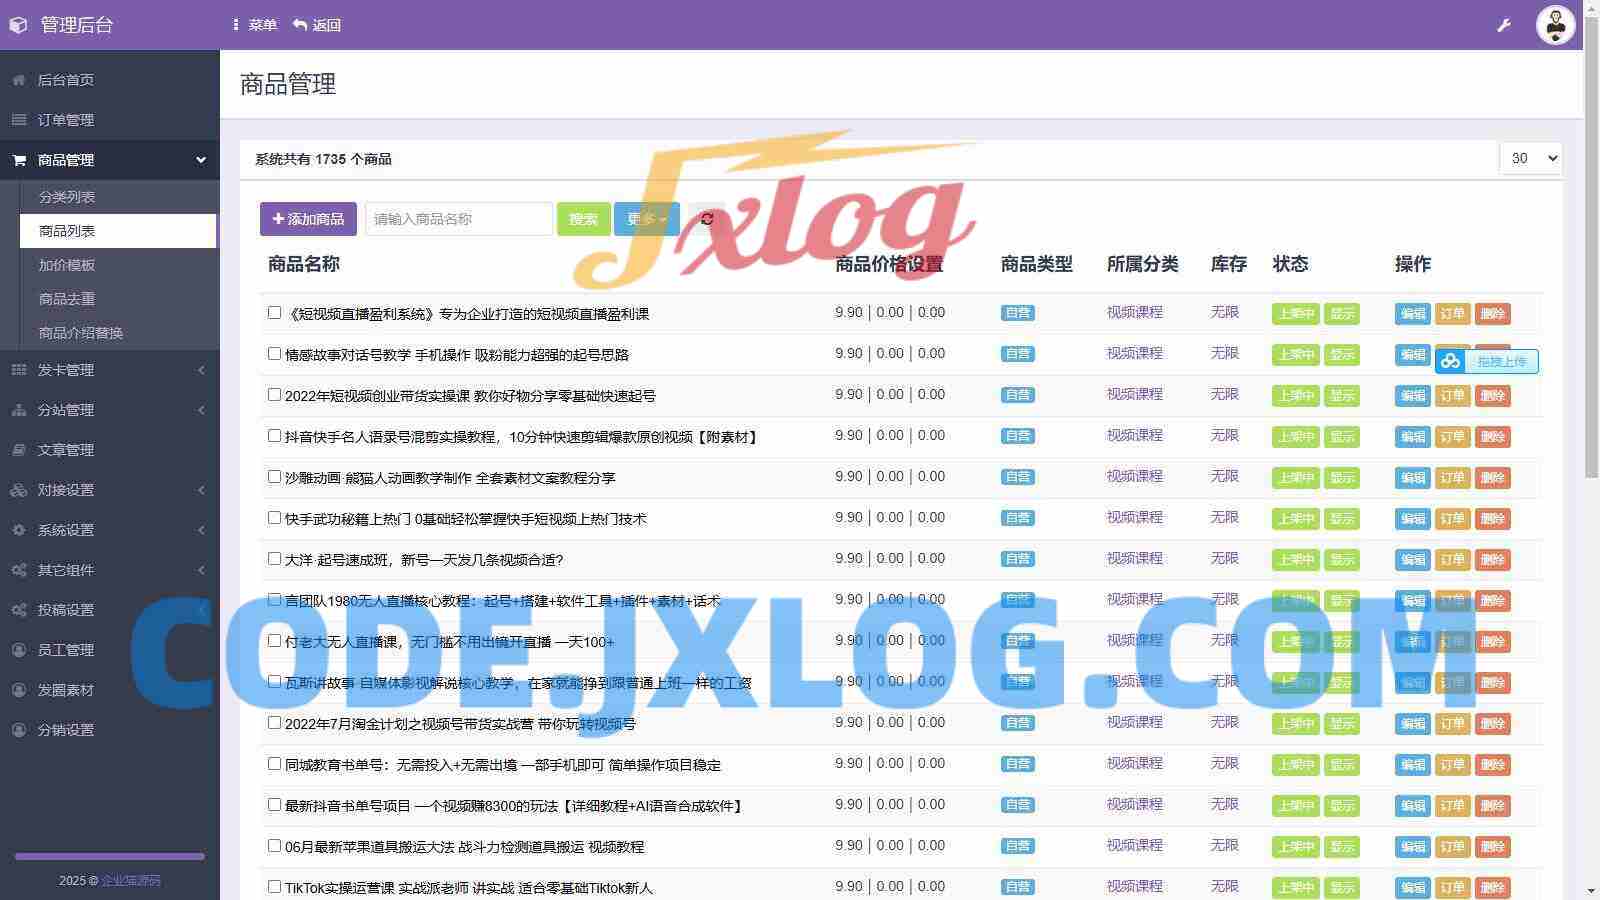Screen dimensions: 1600x900
Task: Select the checkbox for 同城教育书单号 product
Action: click(x=274, y=764)
